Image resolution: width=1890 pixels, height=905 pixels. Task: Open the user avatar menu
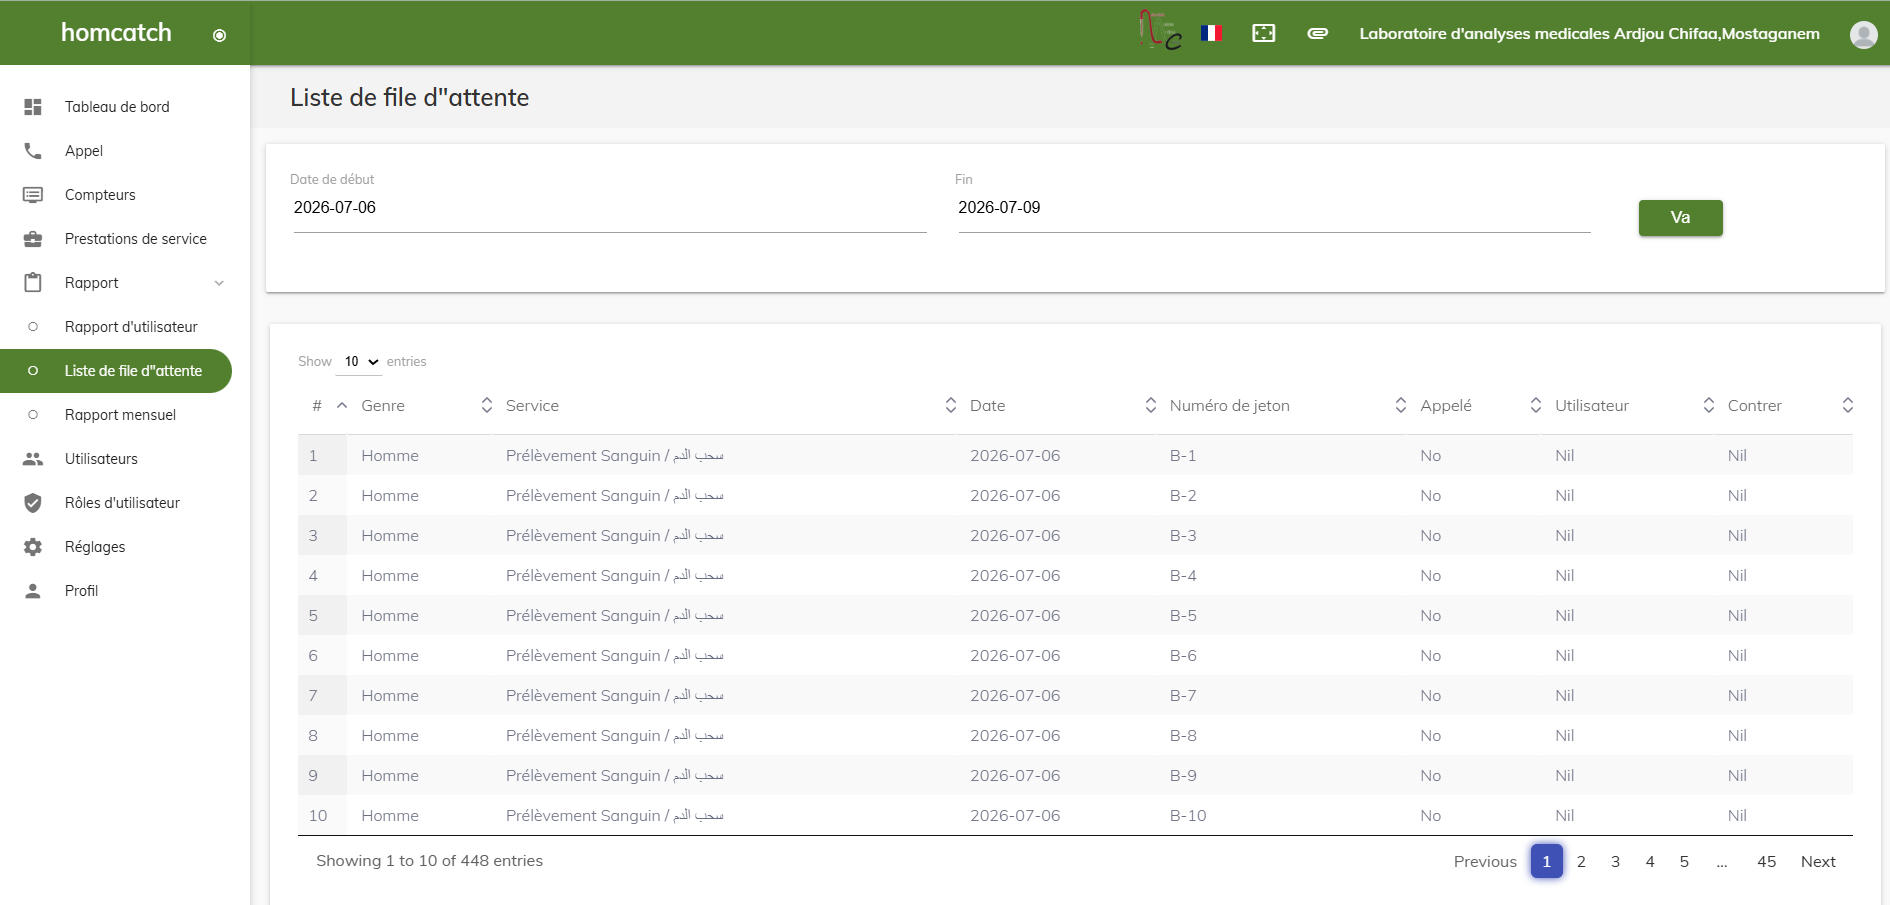click(x=1864, y=35)
